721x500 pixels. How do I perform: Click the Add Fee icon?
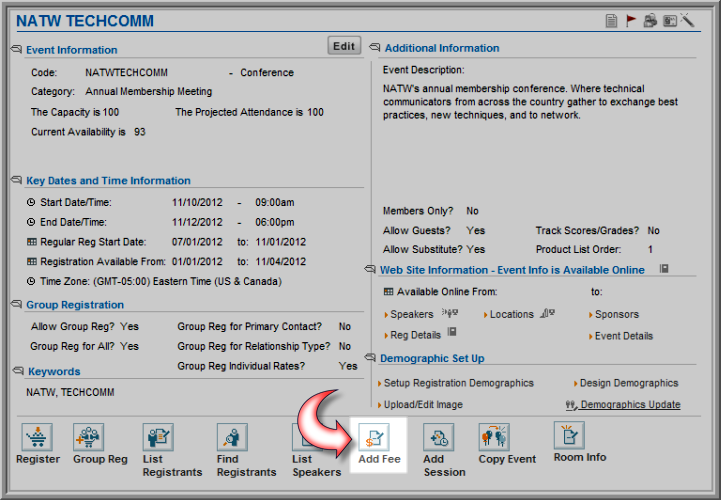coord(374,437)
